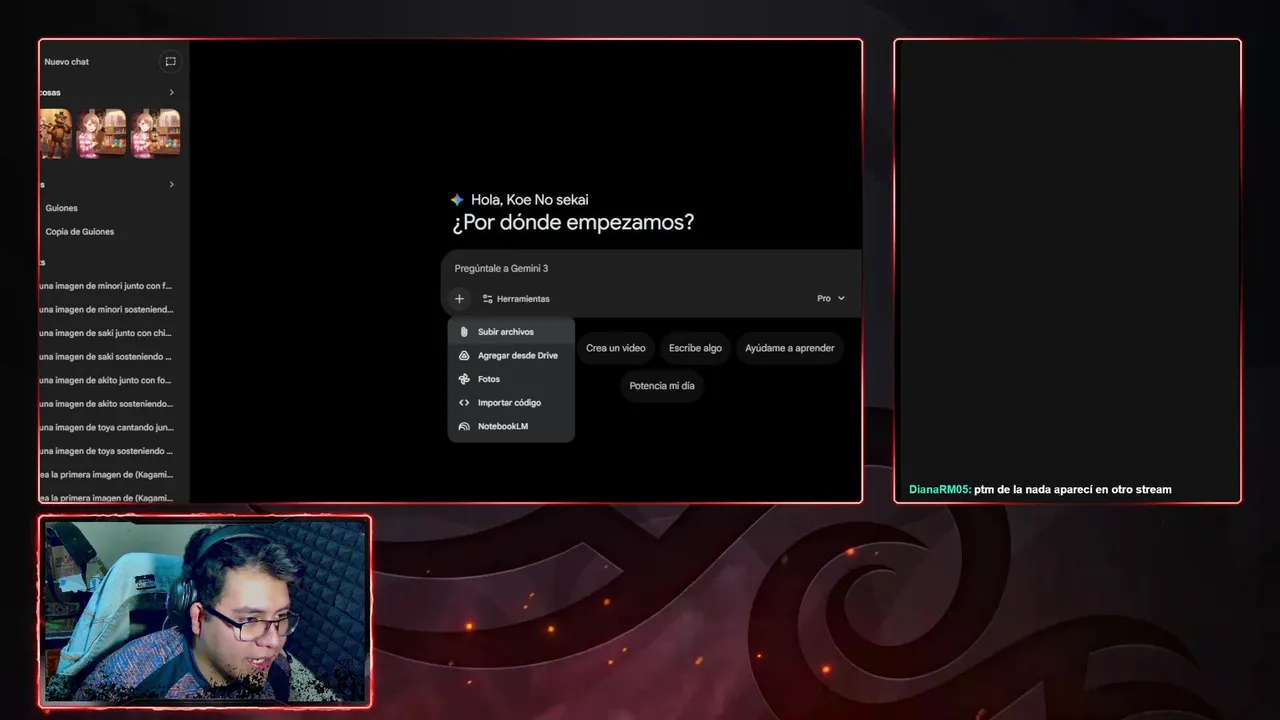1280x720 pixels.
Task: Choose Agregar desde Drive option
Action: click(x=511, y=355)
